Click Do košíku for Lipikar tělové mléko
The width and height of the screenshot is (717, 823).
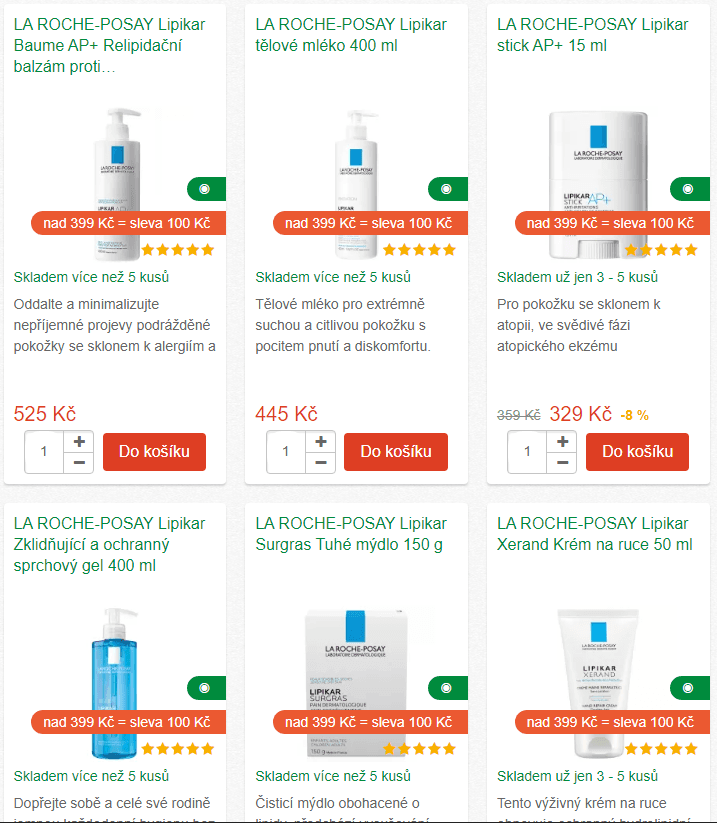pos(396,451)
